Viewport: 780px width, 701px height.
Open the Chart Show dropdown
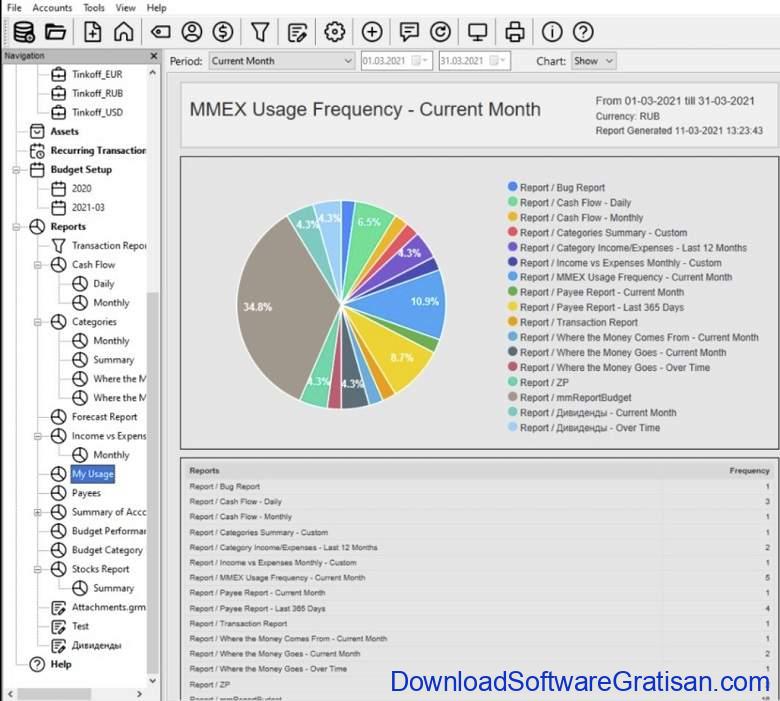click(594, 61)
